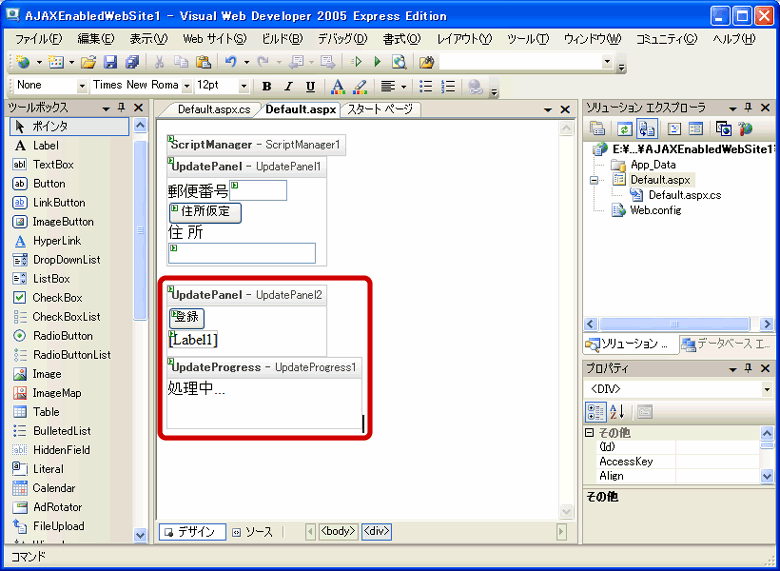Image resolution: width=780 pixels, height=571 pixels.
Task: Click the body tag navigator button
Action: (338, 531)
